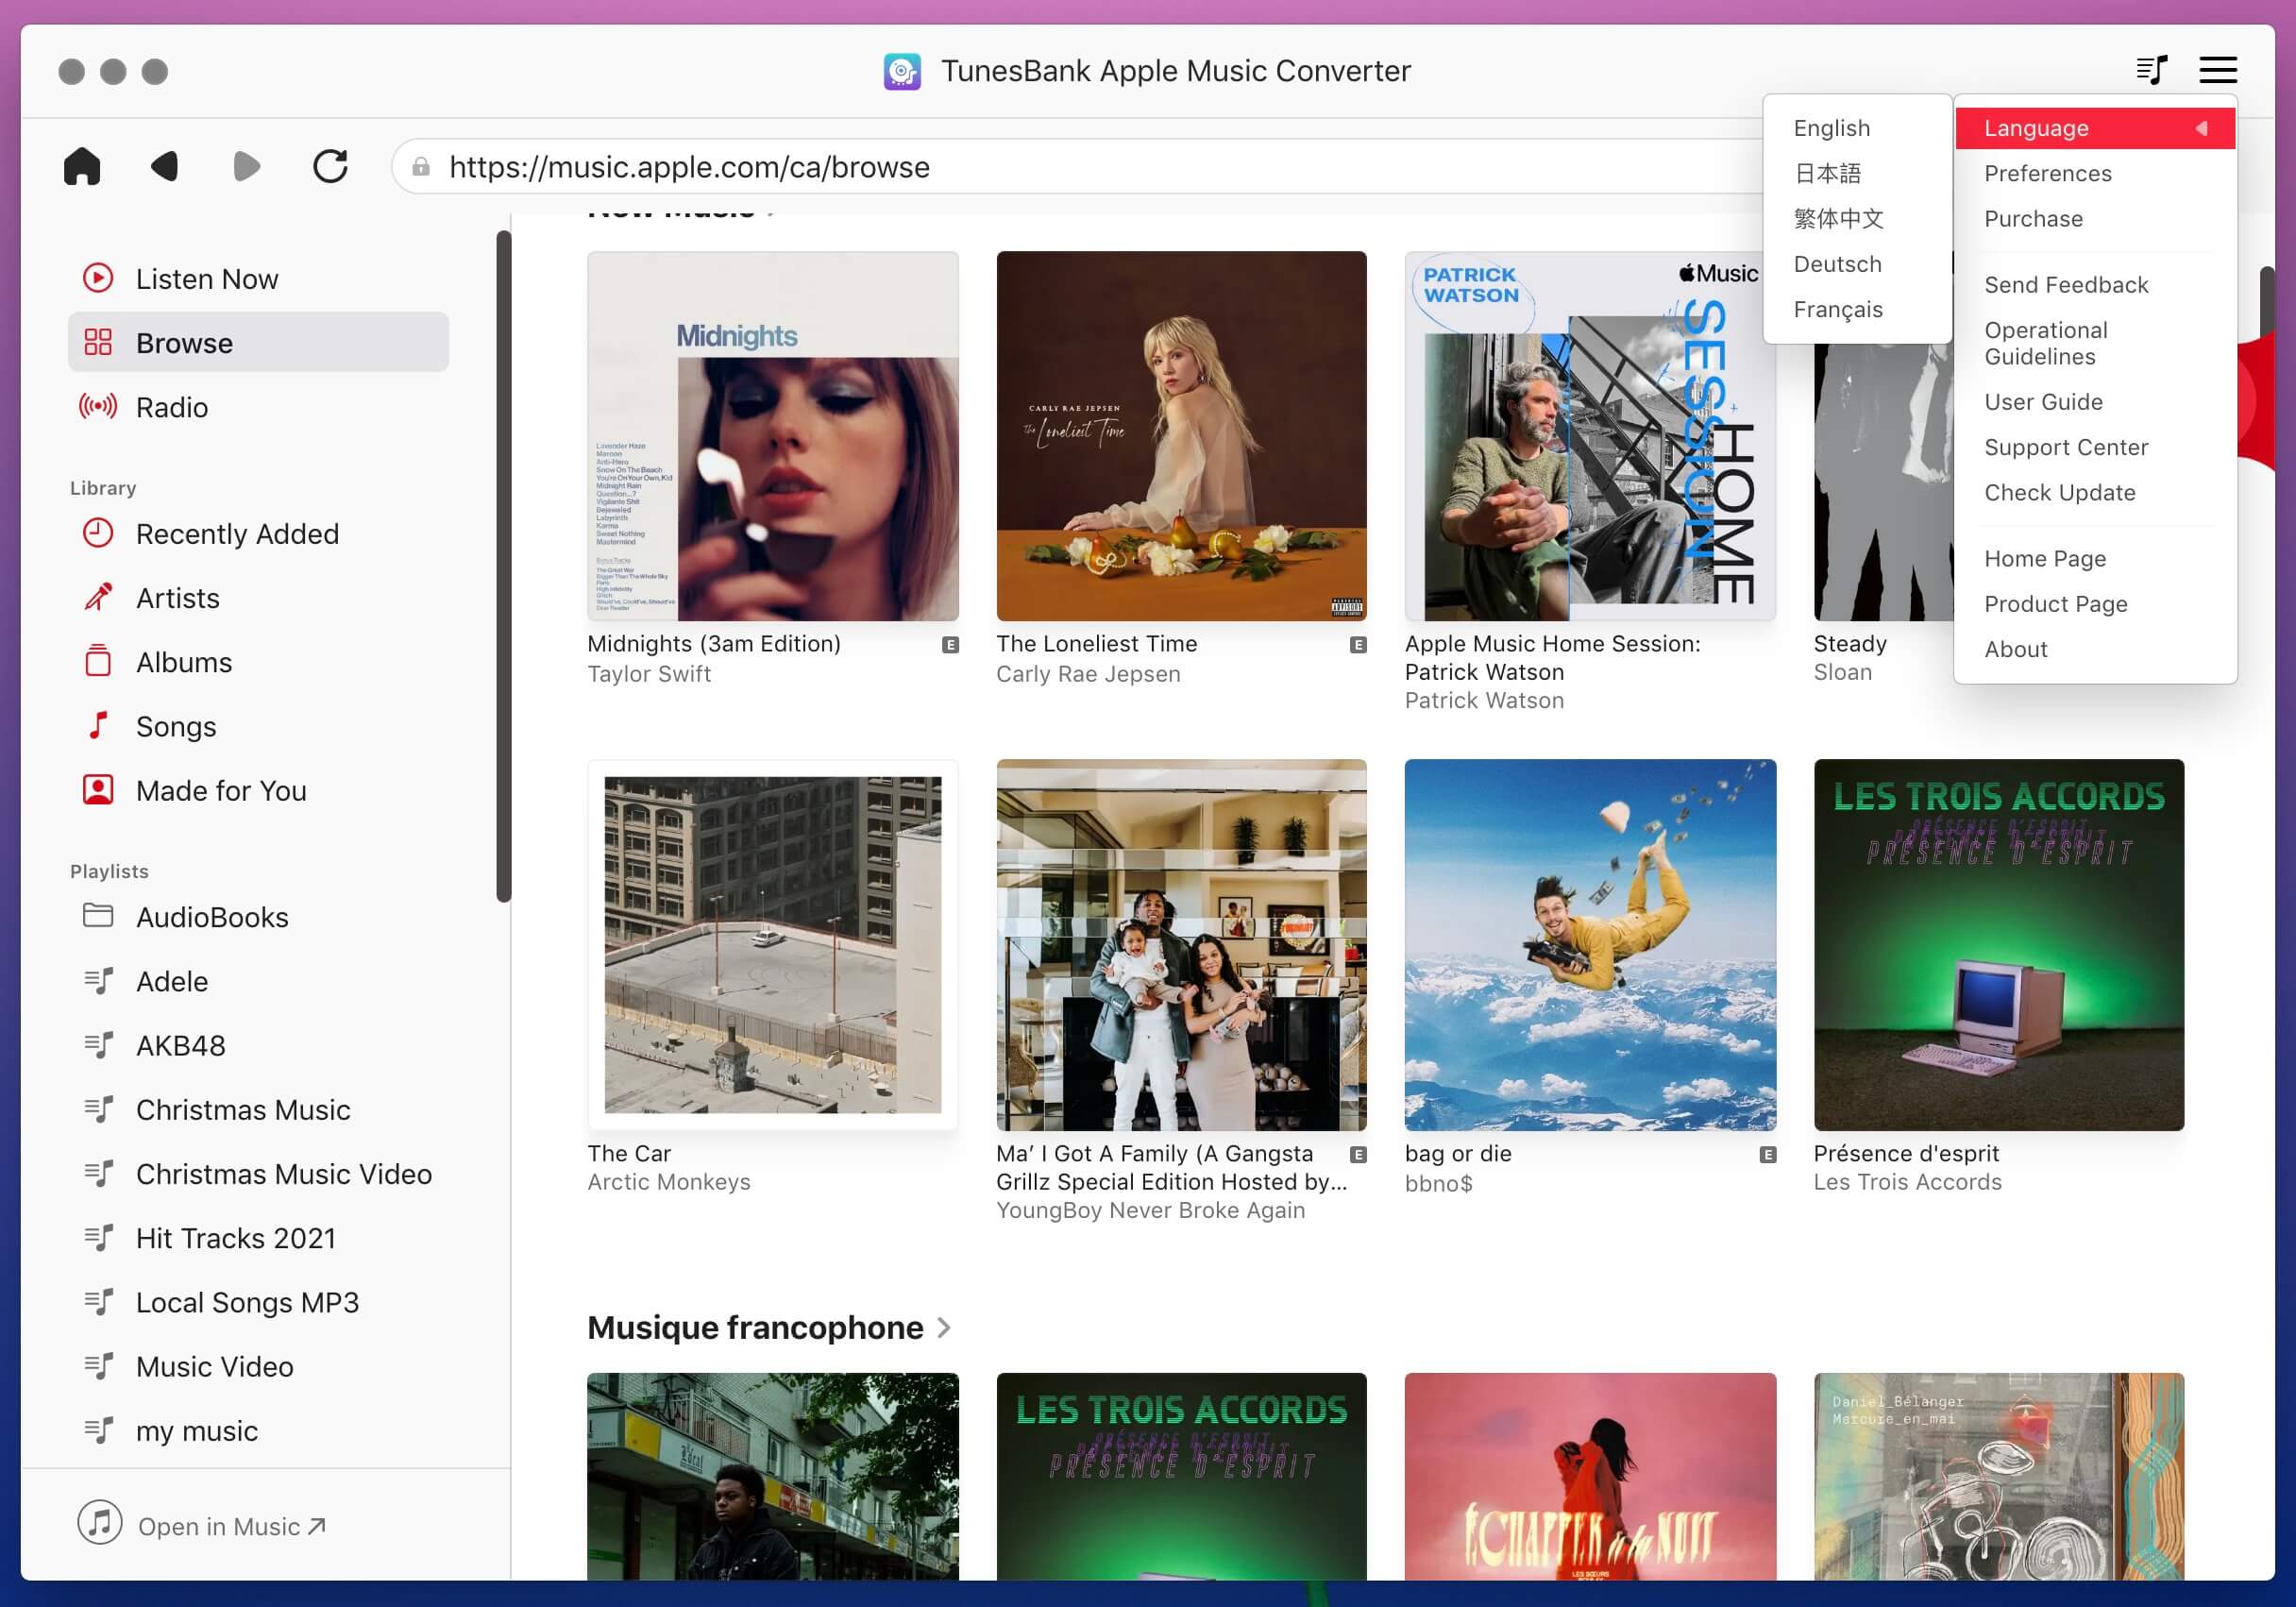Screen dimensions: 2296x1607
Task: Open Product Page from the menu
Action: [x=2095, y=604]
